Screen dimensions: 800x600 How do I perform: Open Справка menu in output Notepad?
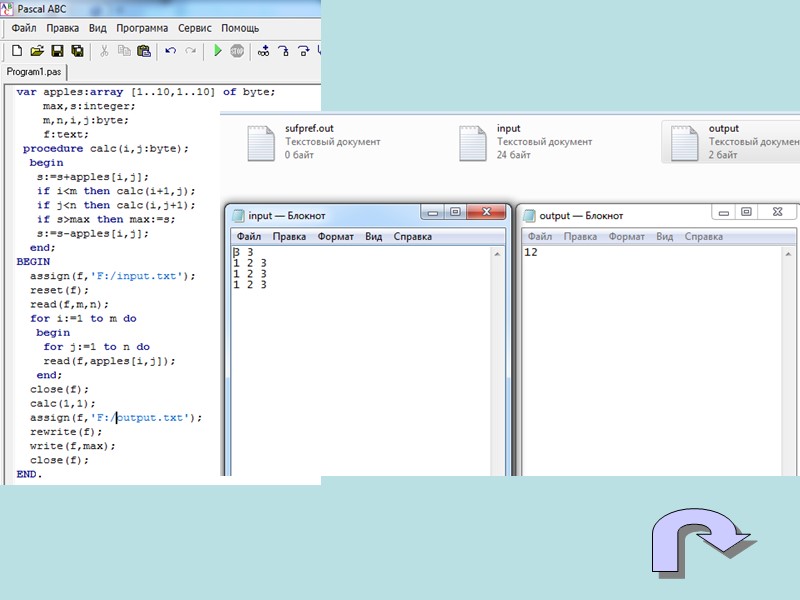704,237
